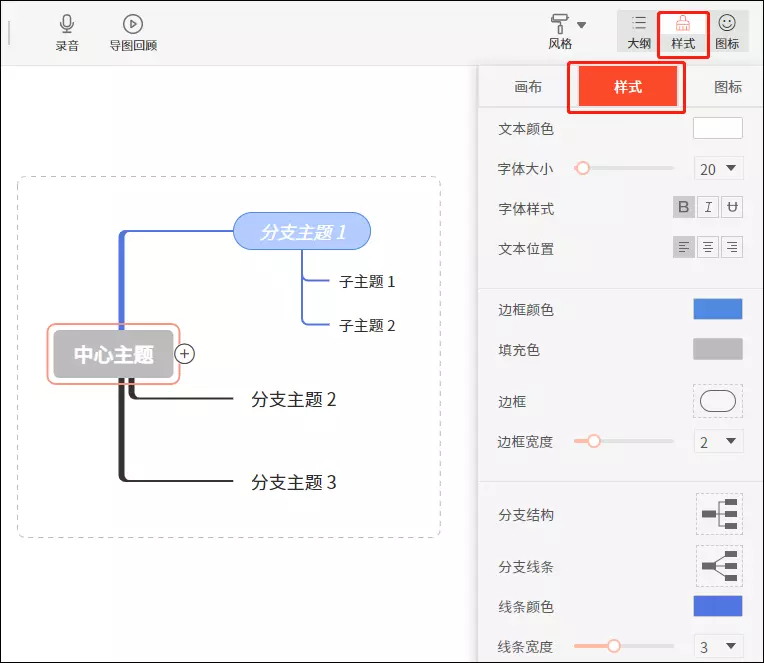Choose the 边框 rounded shape selector

click(718, 401)
